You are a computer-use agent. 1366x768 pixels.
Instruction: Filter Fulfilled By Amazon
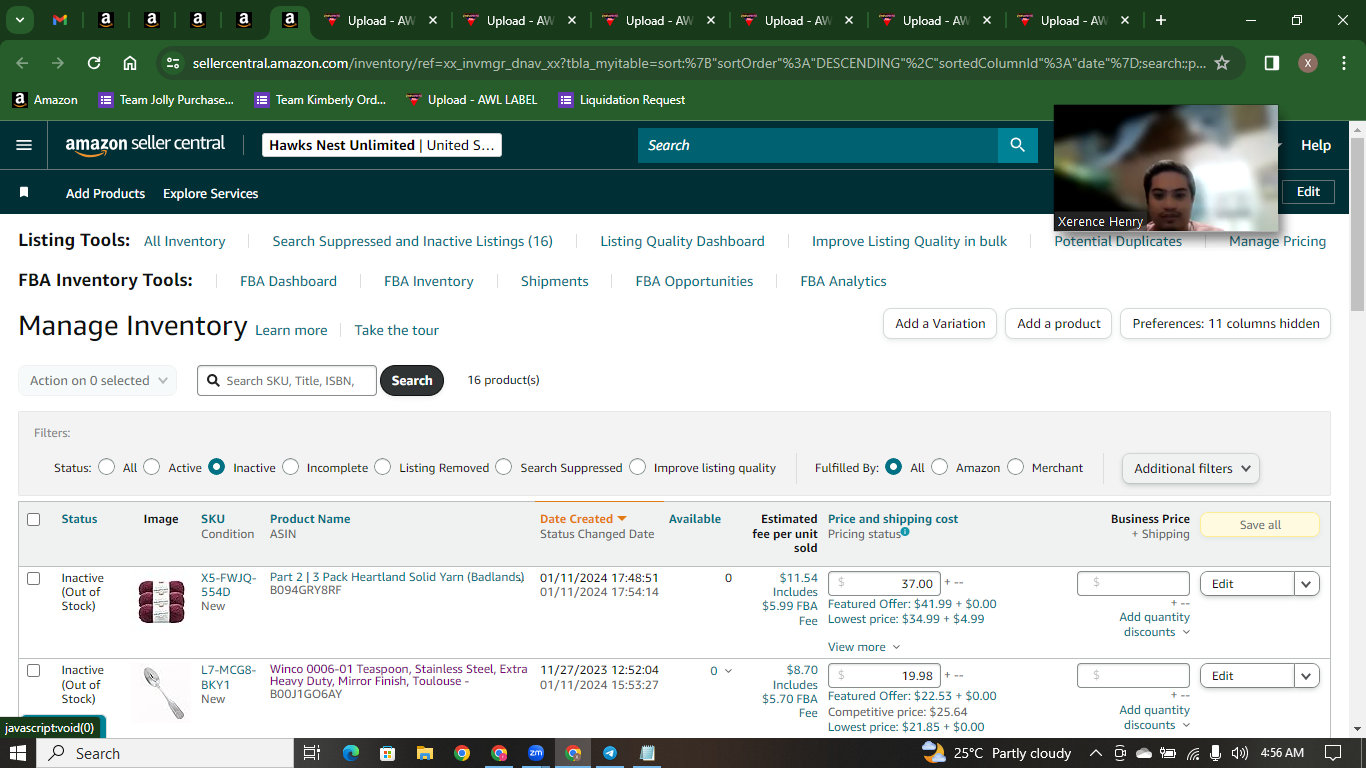point(940,467)
